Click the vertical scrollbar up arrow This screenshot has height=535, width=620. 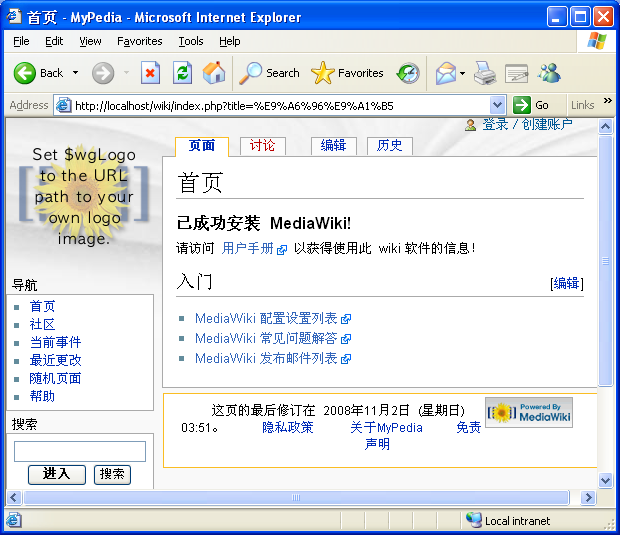tap(605, 127)
